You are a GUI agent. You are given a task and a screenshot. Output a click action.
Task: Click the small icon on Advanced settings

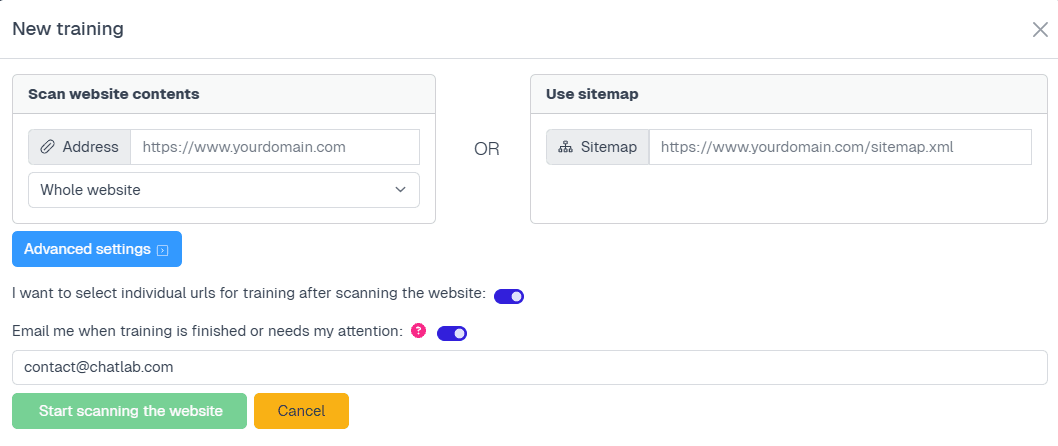163,250
